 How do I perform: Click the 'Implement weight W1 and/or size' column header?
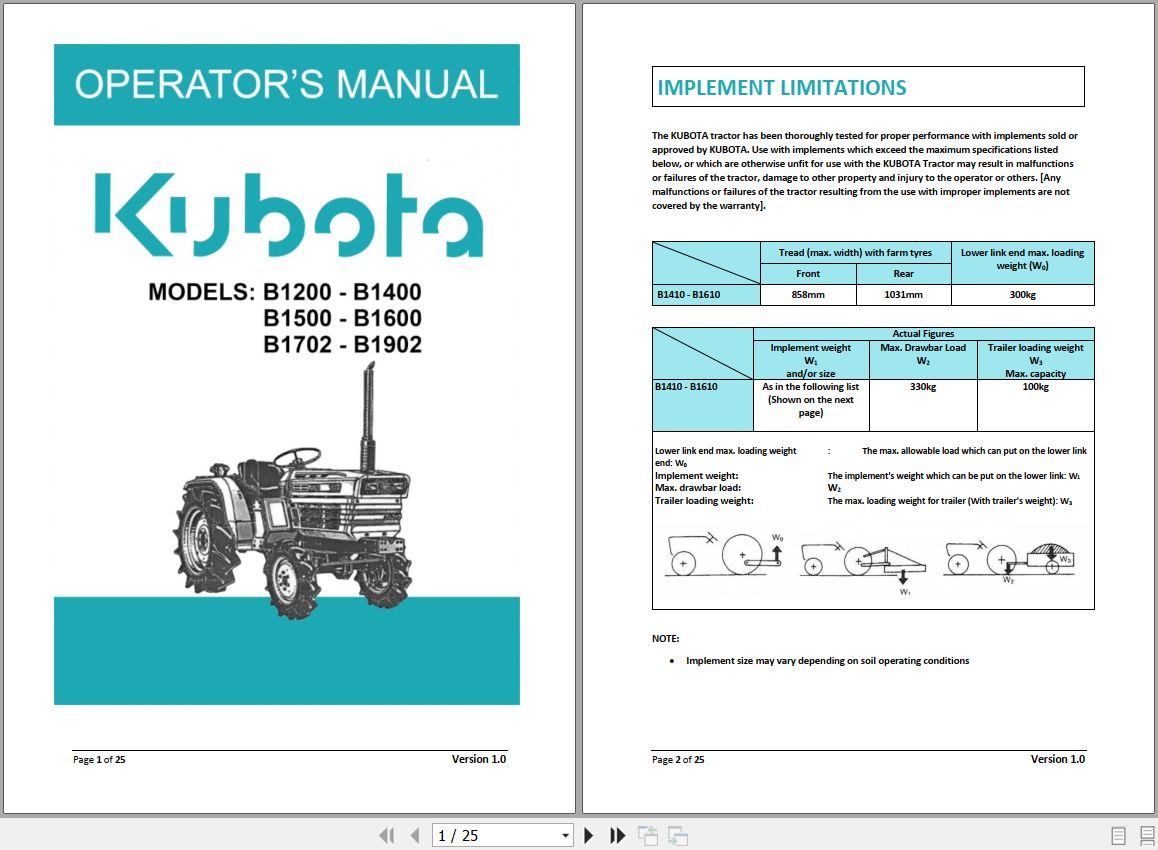click(811, 360)
